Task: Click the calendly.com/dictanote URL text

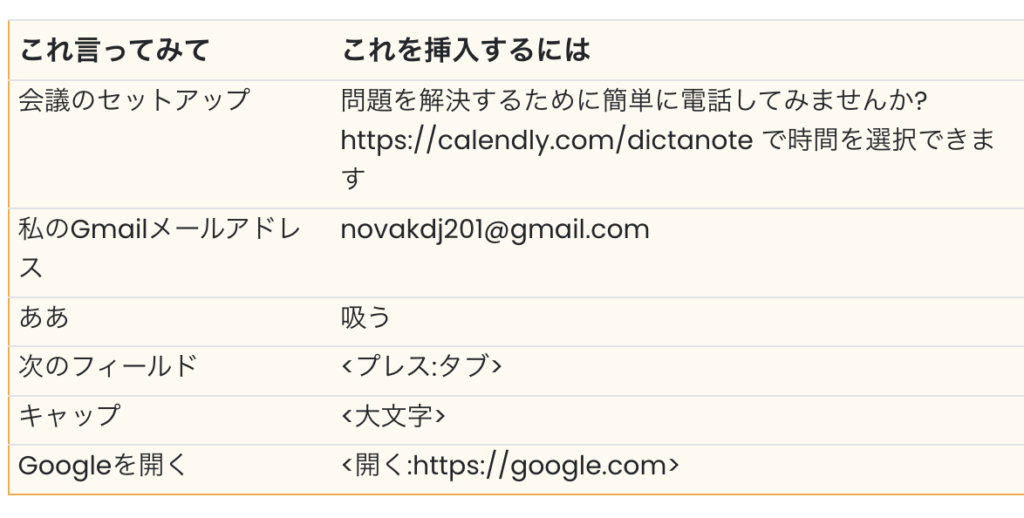Action: (x=547, y=140)
